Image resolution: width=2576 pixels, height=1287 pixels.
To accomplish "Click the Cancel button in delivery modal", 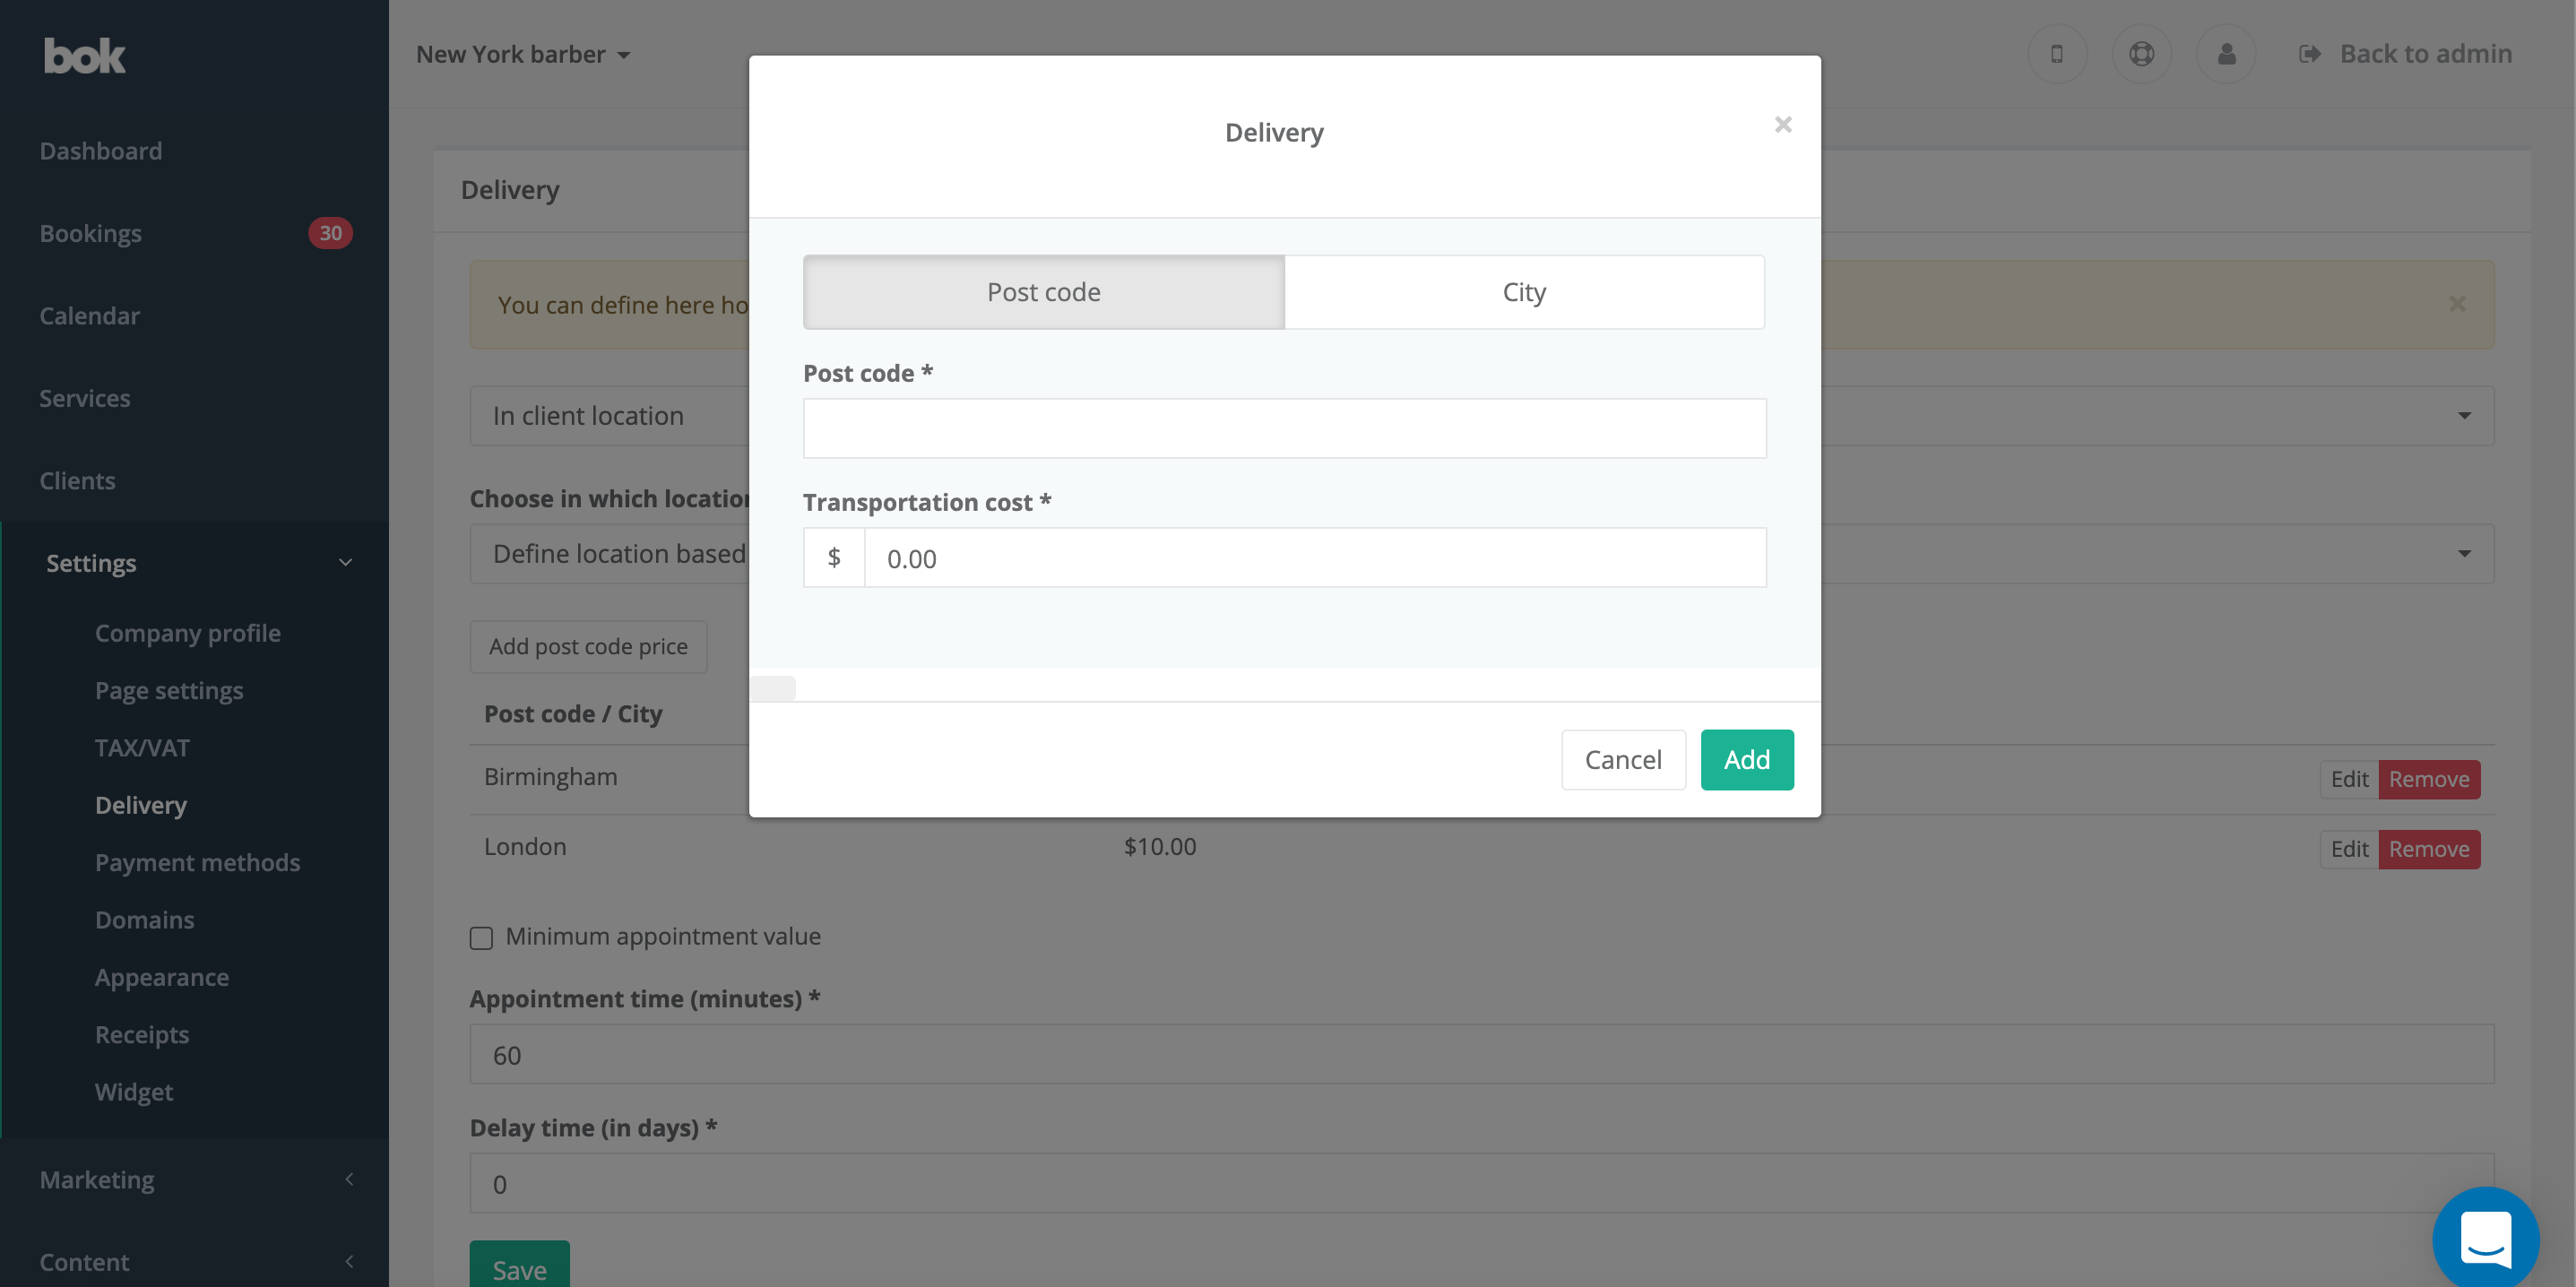I will 1621,759.
